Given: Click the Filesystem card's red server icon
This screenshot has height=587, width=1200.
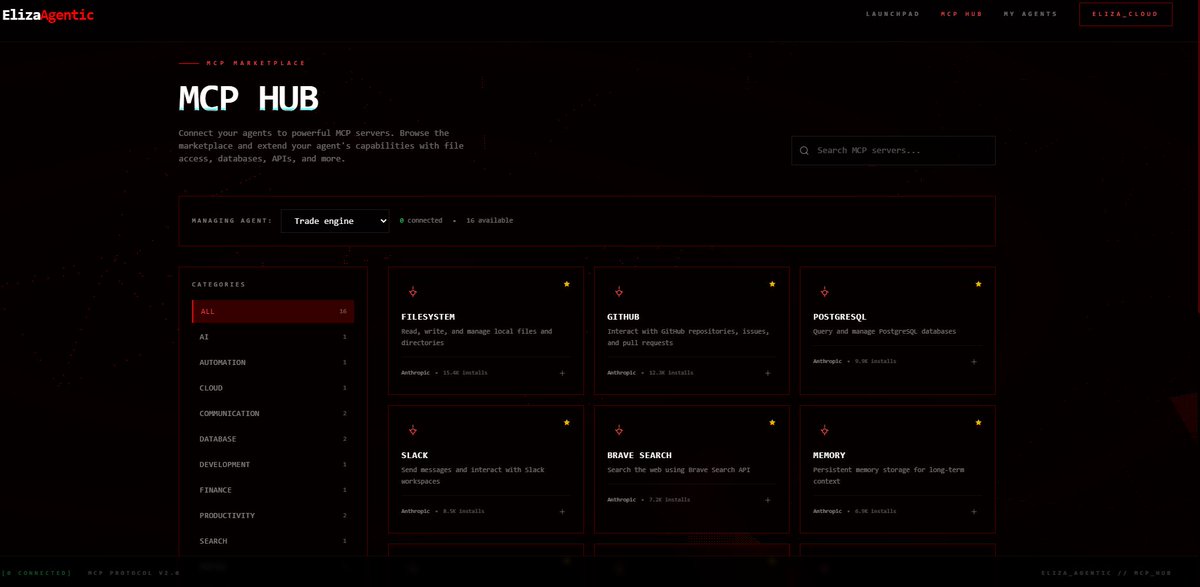Looking at the screenshot, I should coord(412,292).
